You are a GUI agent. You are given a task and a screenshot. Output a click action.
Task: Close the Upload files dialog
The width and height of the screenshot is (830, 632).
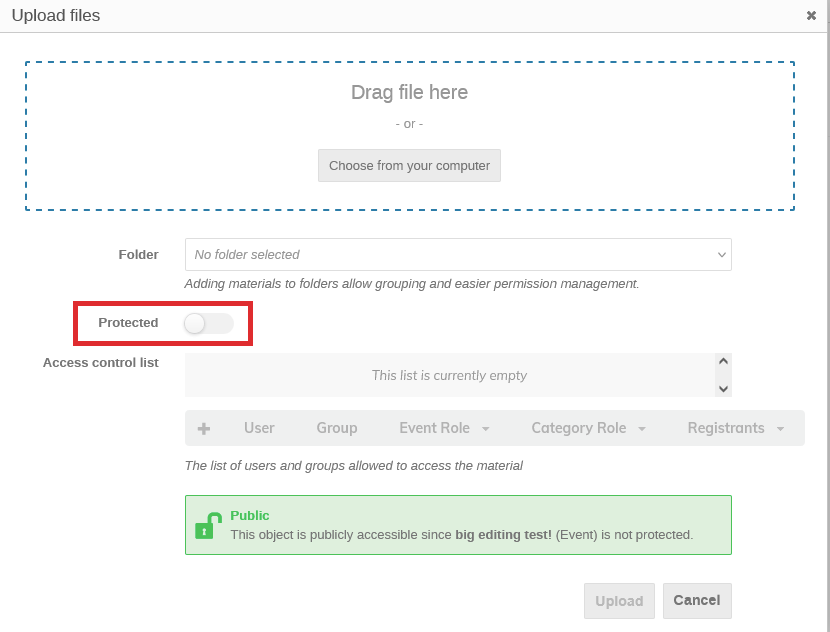click(x=811, y=16)
